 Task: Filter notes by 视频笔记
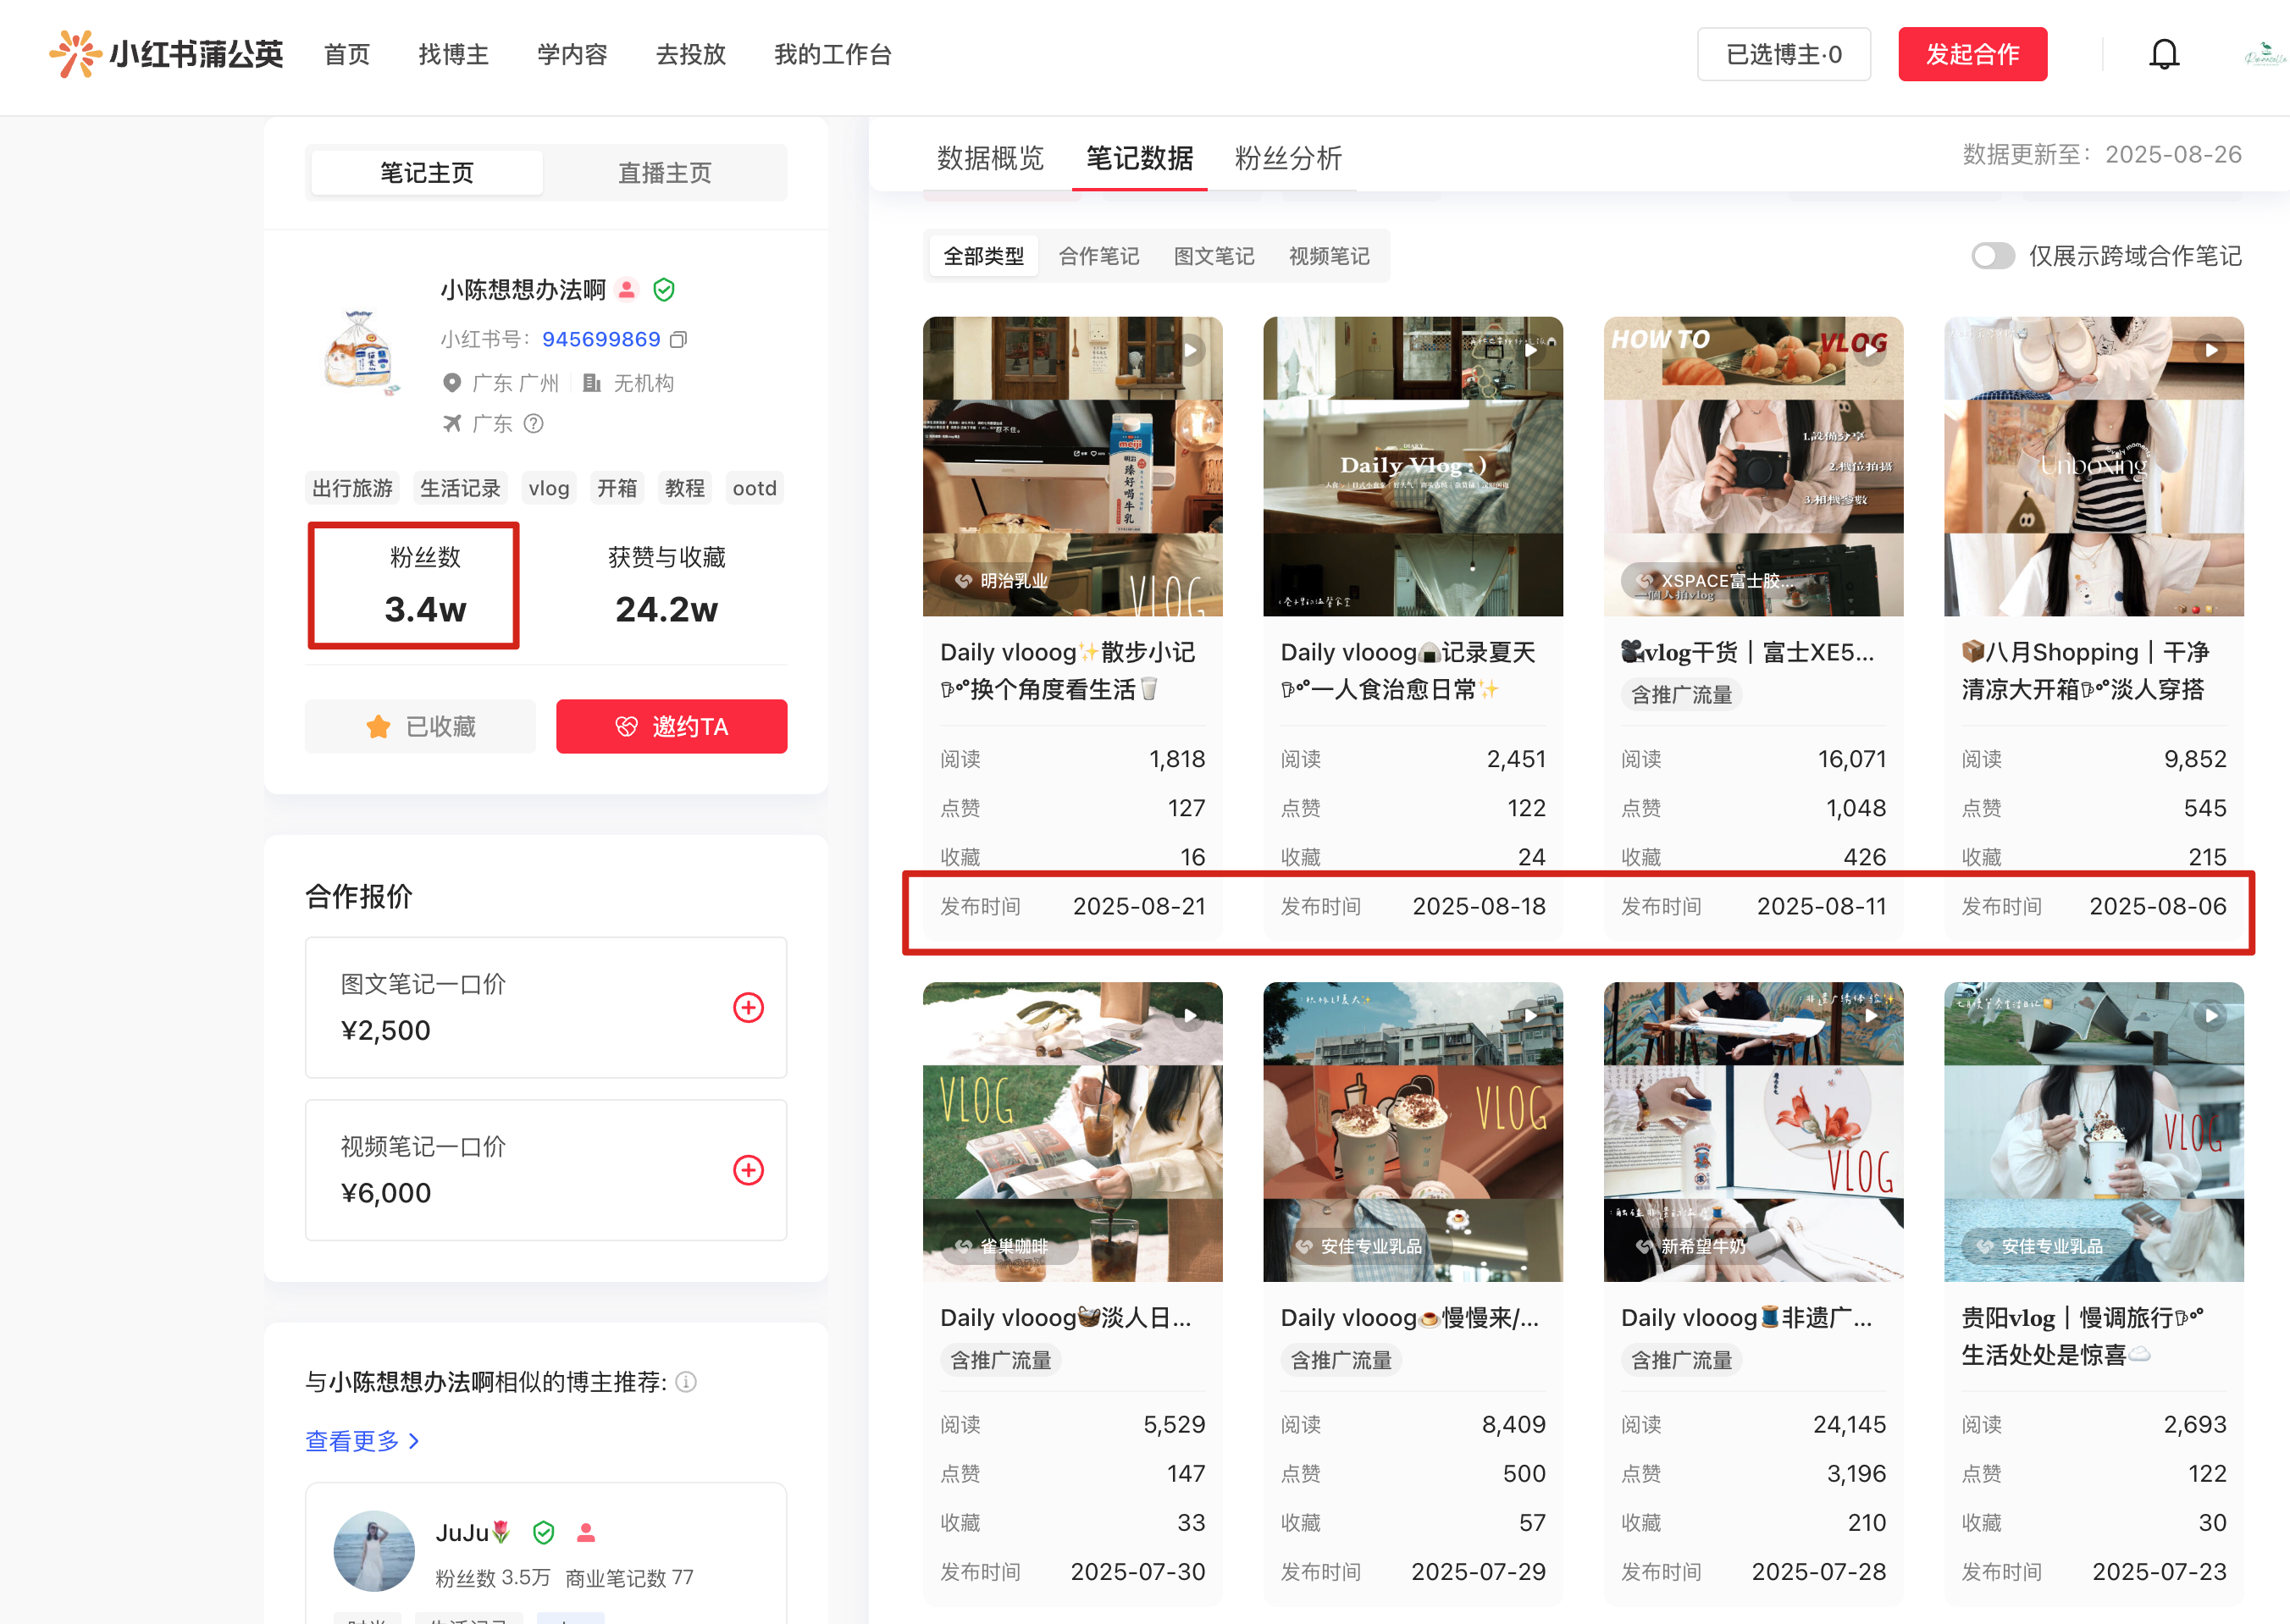(1329, 257)
